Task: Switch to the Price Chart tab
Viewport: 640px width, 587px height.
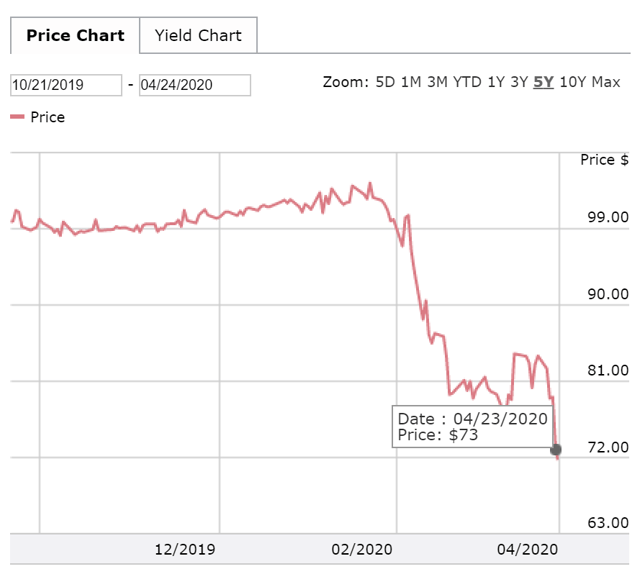Action: [x=75, y=36]
